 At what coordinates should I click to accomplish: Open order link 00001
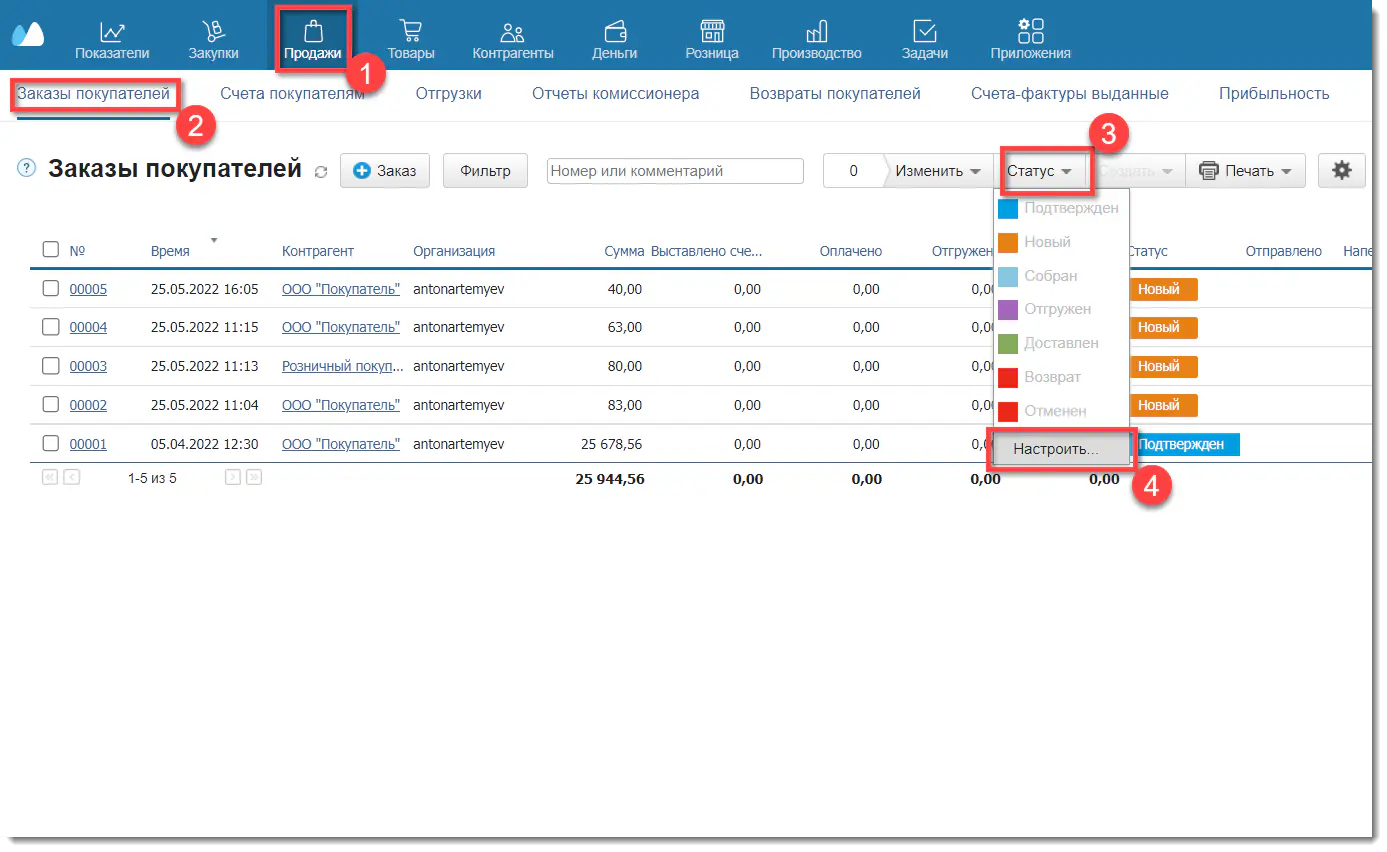tap(88, 444)
